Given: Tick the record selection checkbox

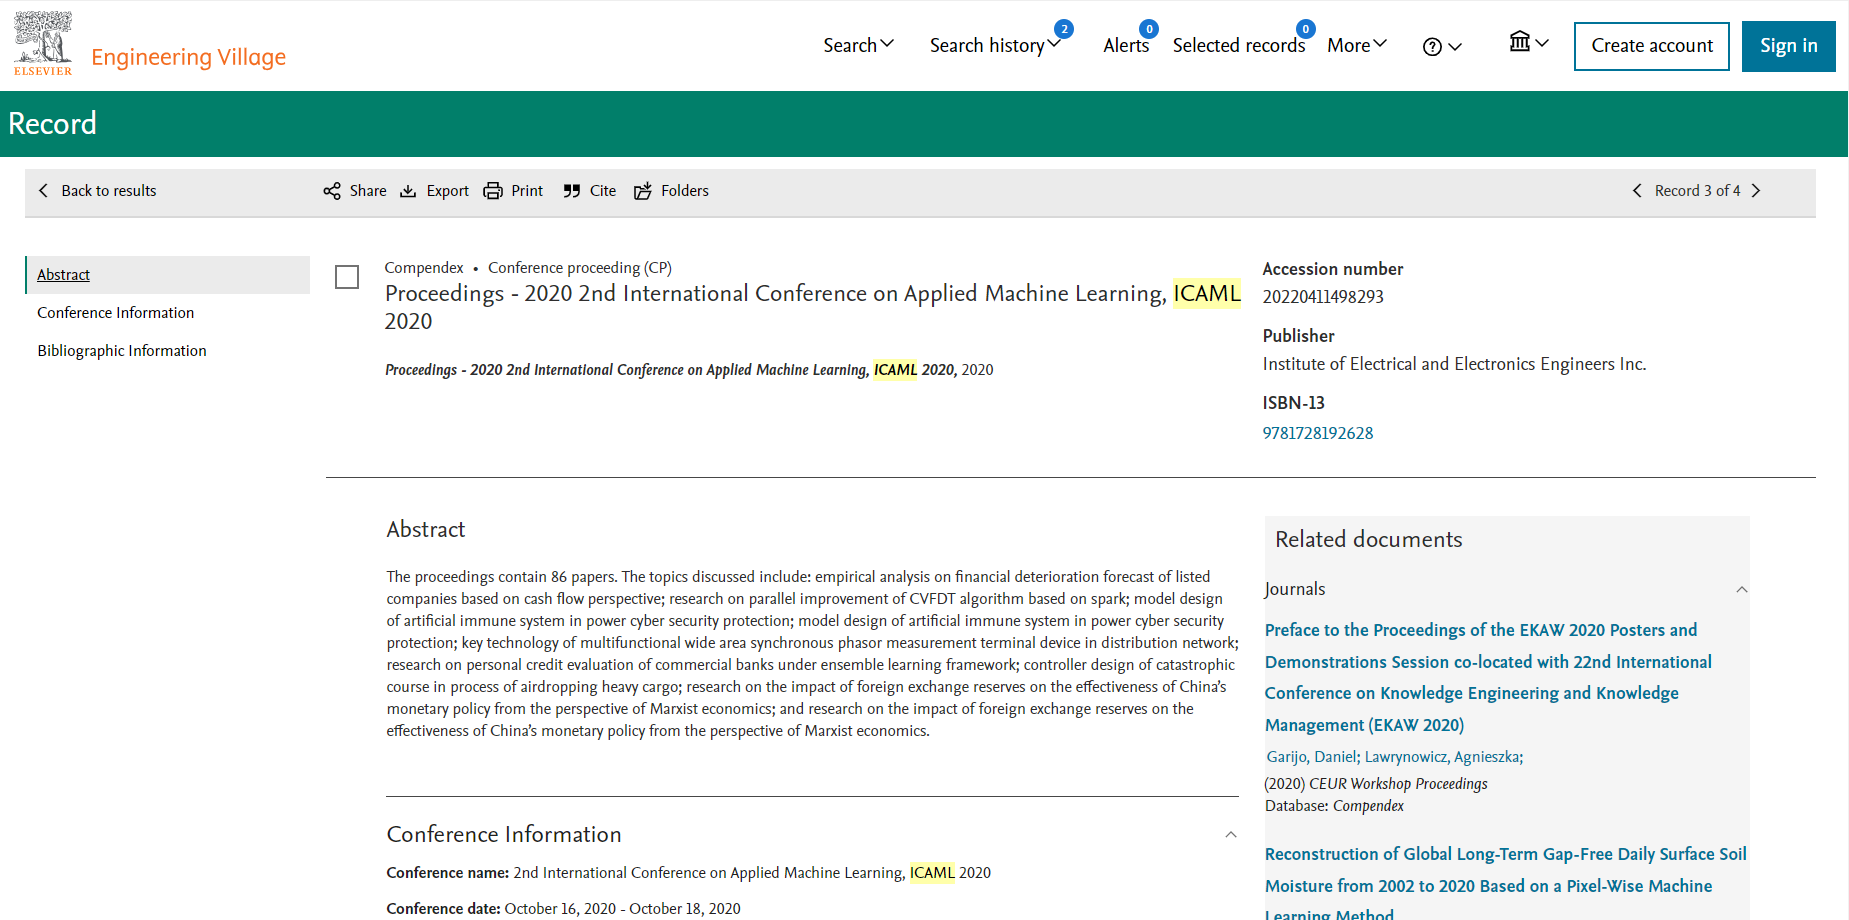Looking at the screenshot, I should [347, 277].
